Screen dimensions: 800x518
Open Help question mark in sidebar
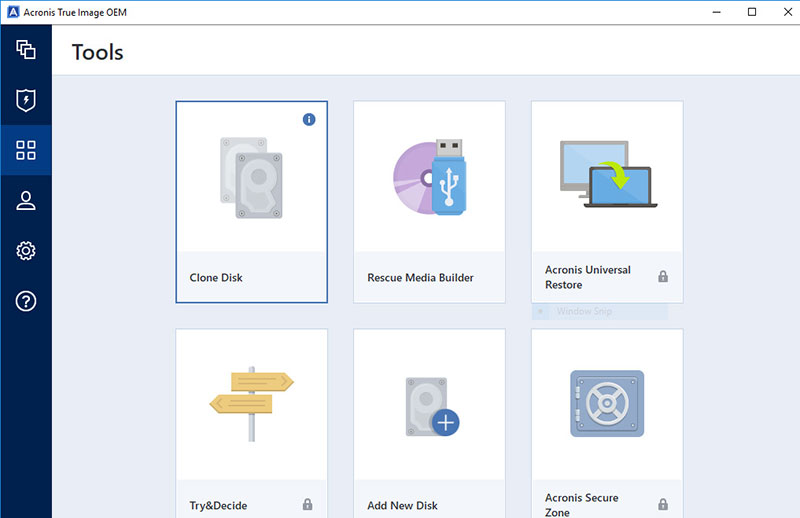26,301
